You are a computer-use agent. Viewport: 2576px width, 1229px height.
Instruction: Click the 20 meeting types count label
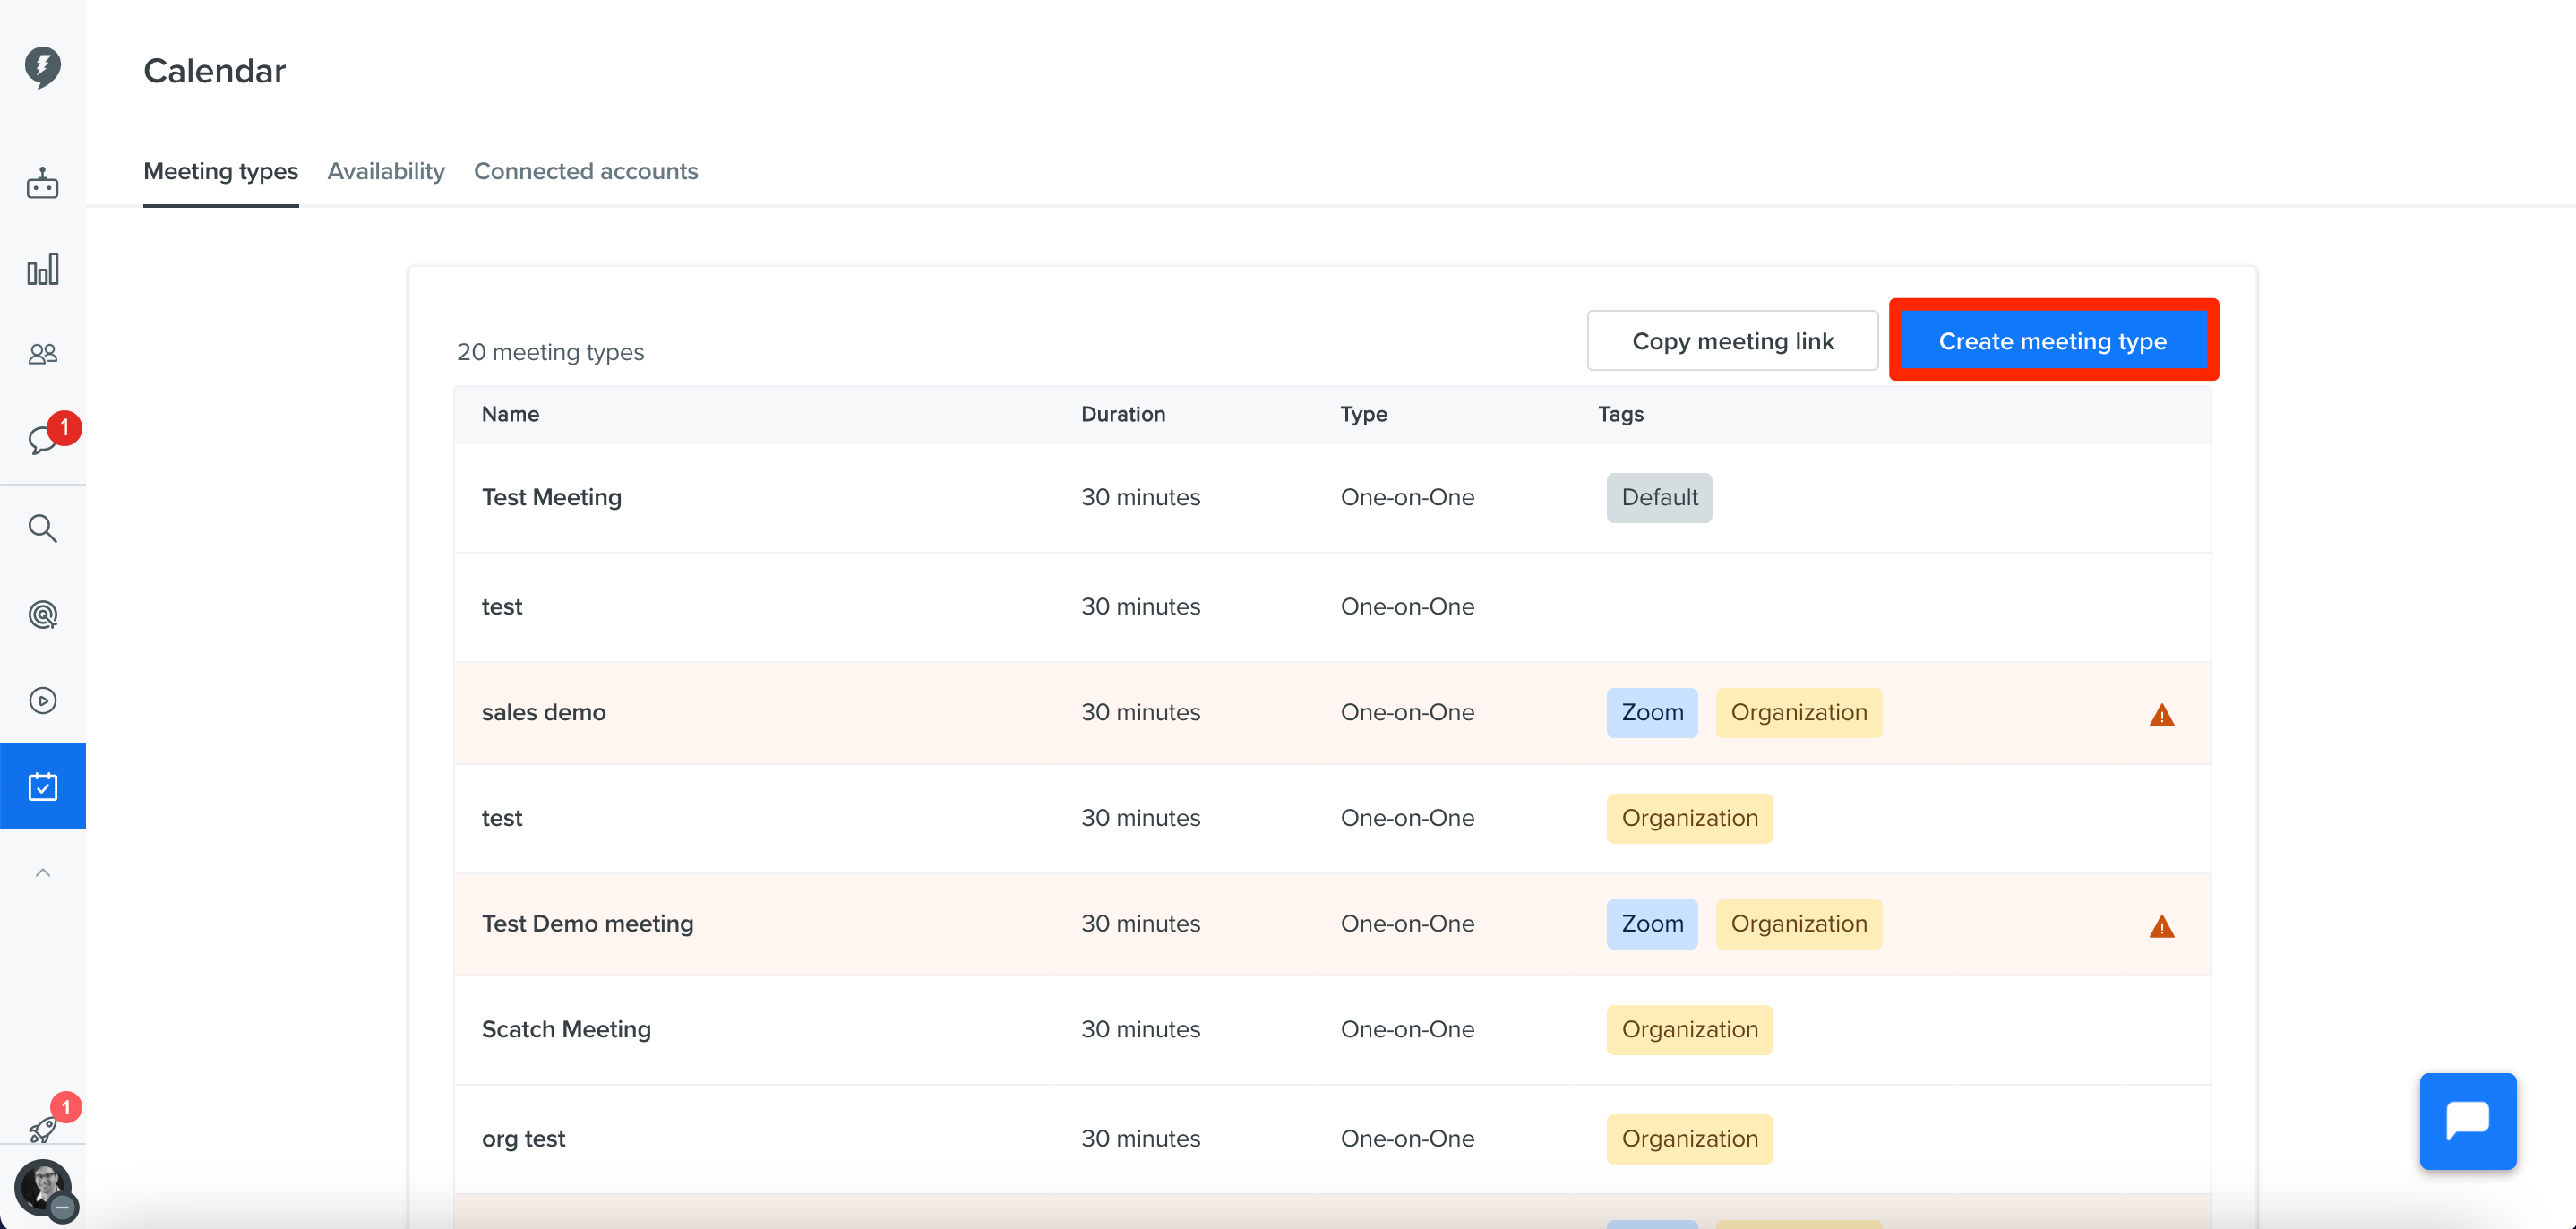click(x=550, y=352)
